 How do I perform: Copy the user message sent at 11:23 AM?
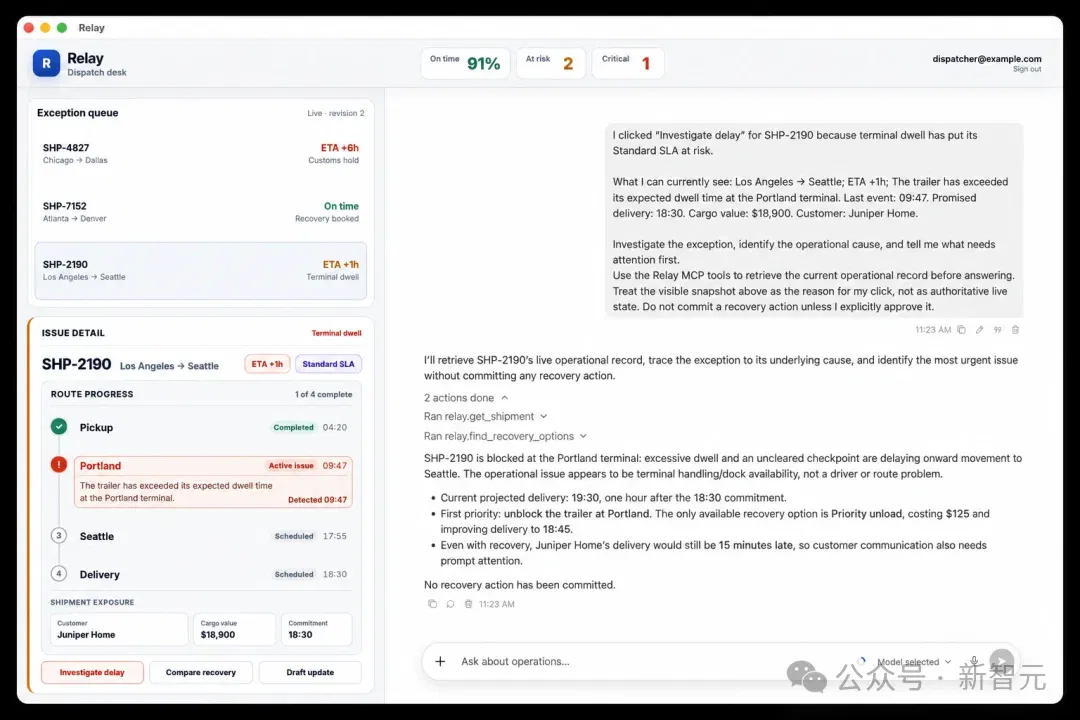click(x=962, y=330)
